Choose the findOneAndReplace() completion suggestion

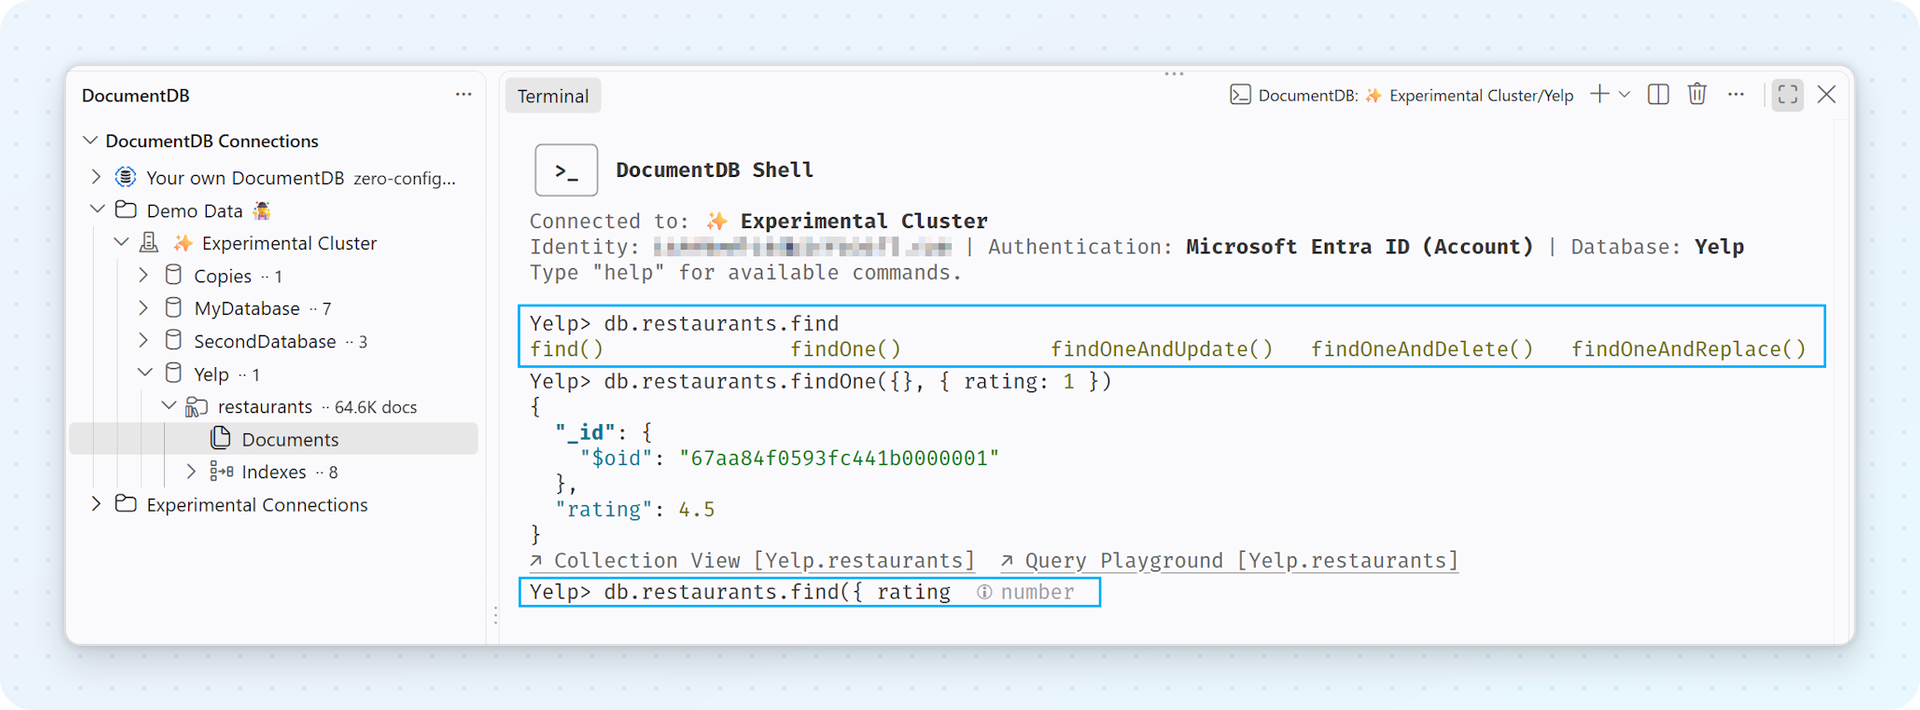coord(1689,349)
